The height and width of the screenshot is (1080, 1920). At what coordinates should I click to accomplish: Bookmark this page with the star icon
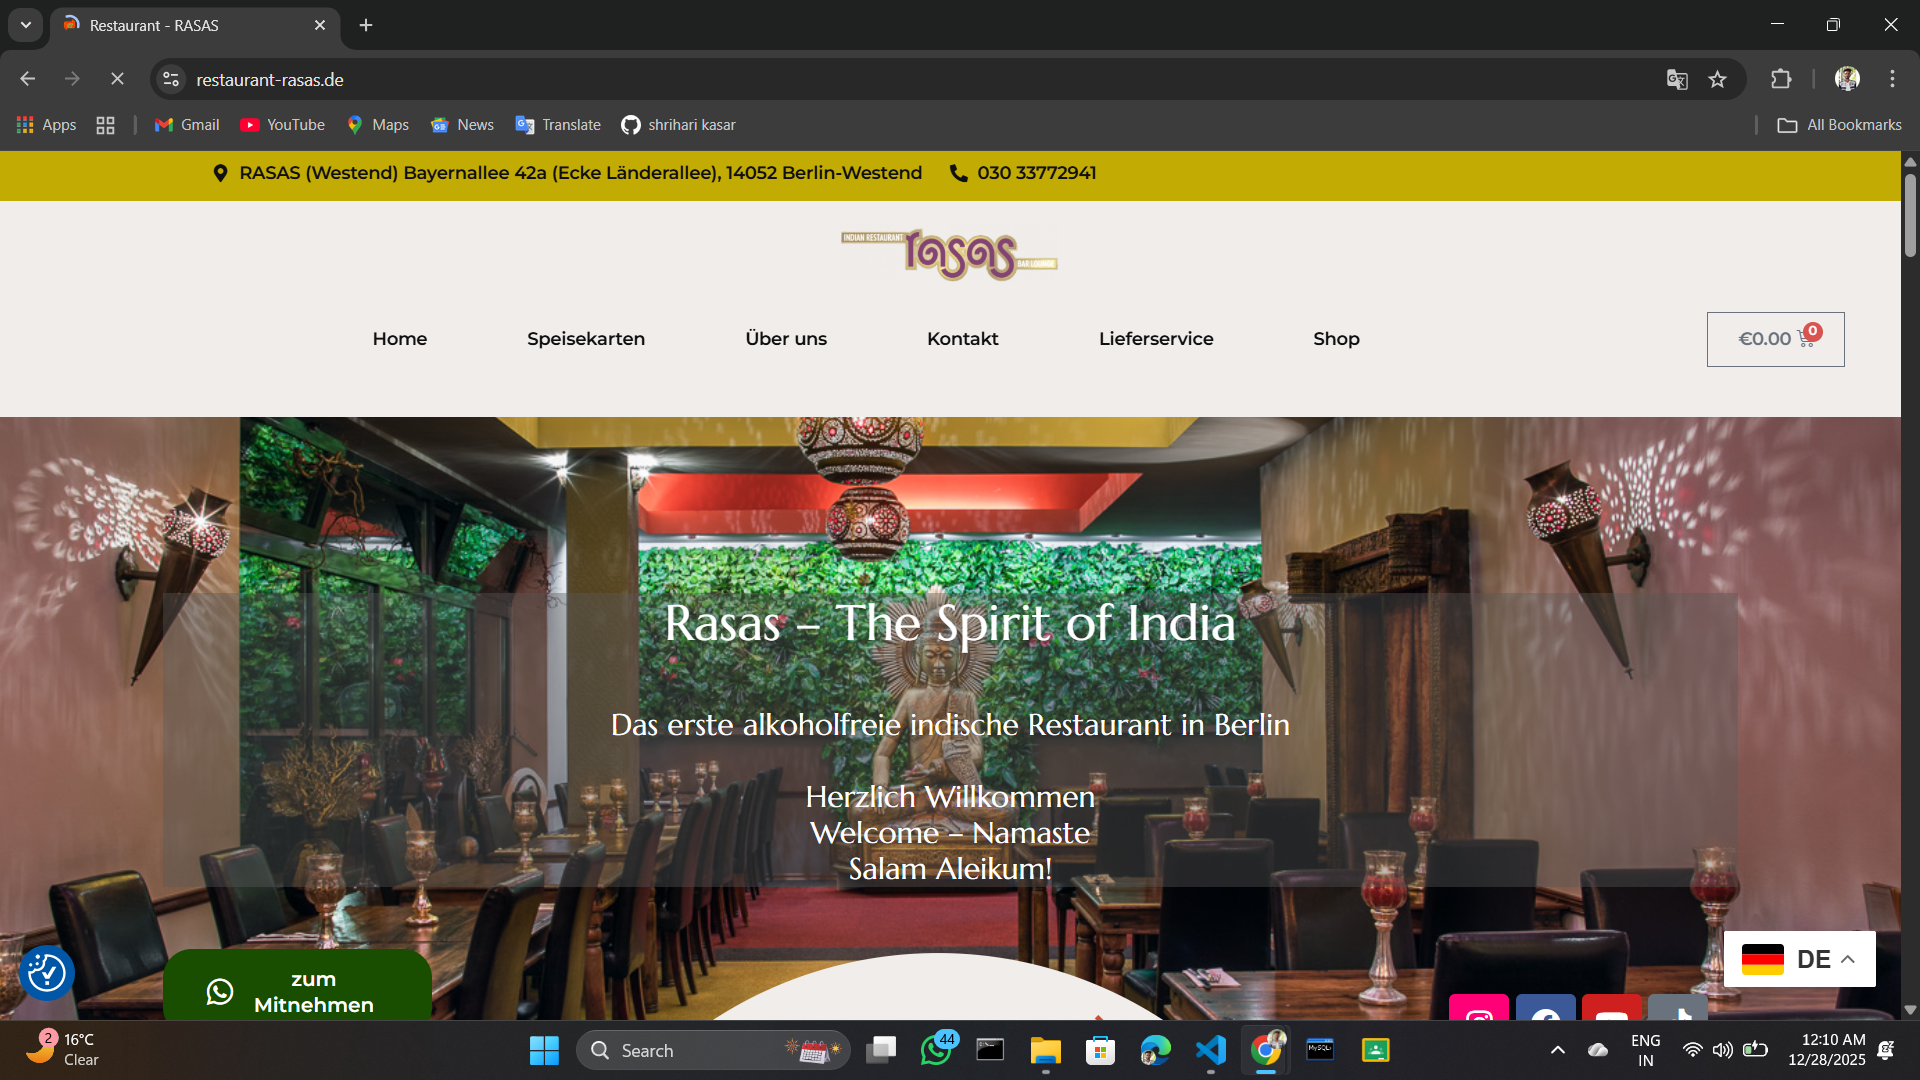1719,79
